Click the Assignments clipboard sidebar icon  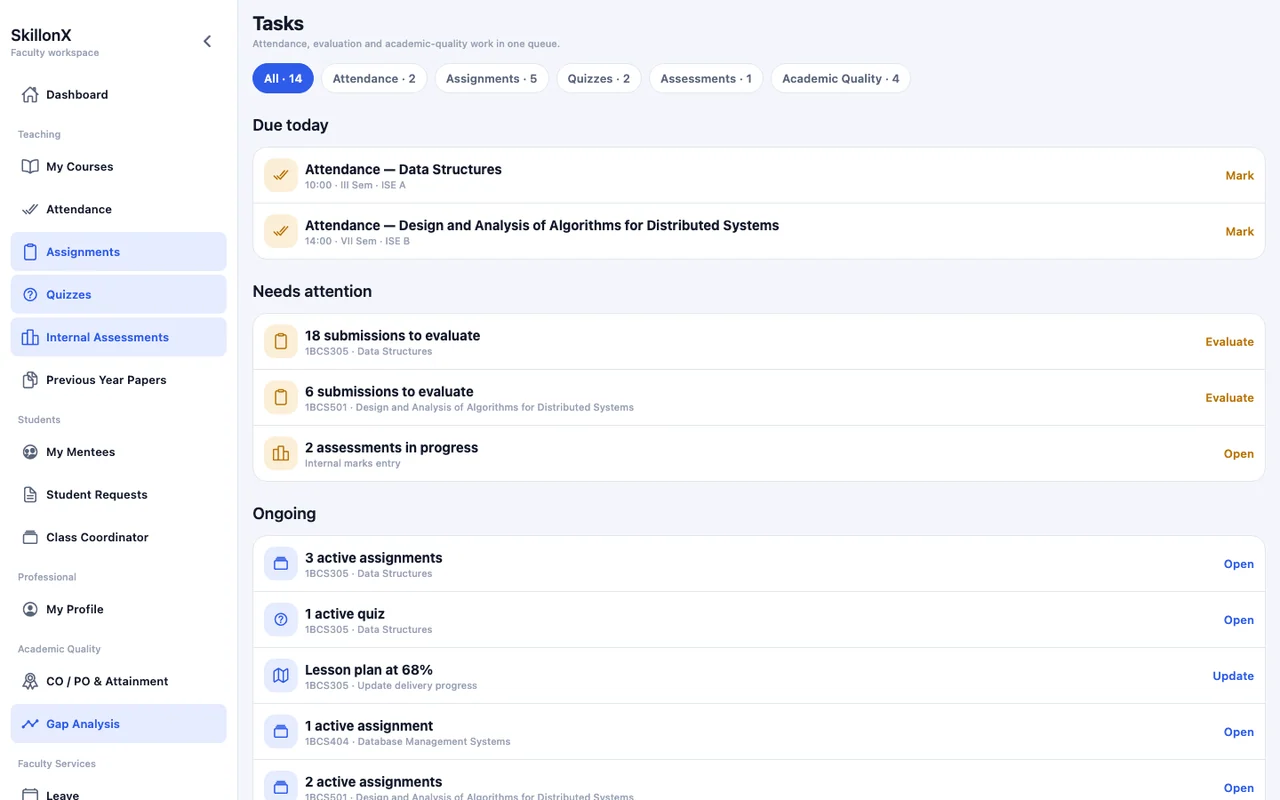click(30, 252)
